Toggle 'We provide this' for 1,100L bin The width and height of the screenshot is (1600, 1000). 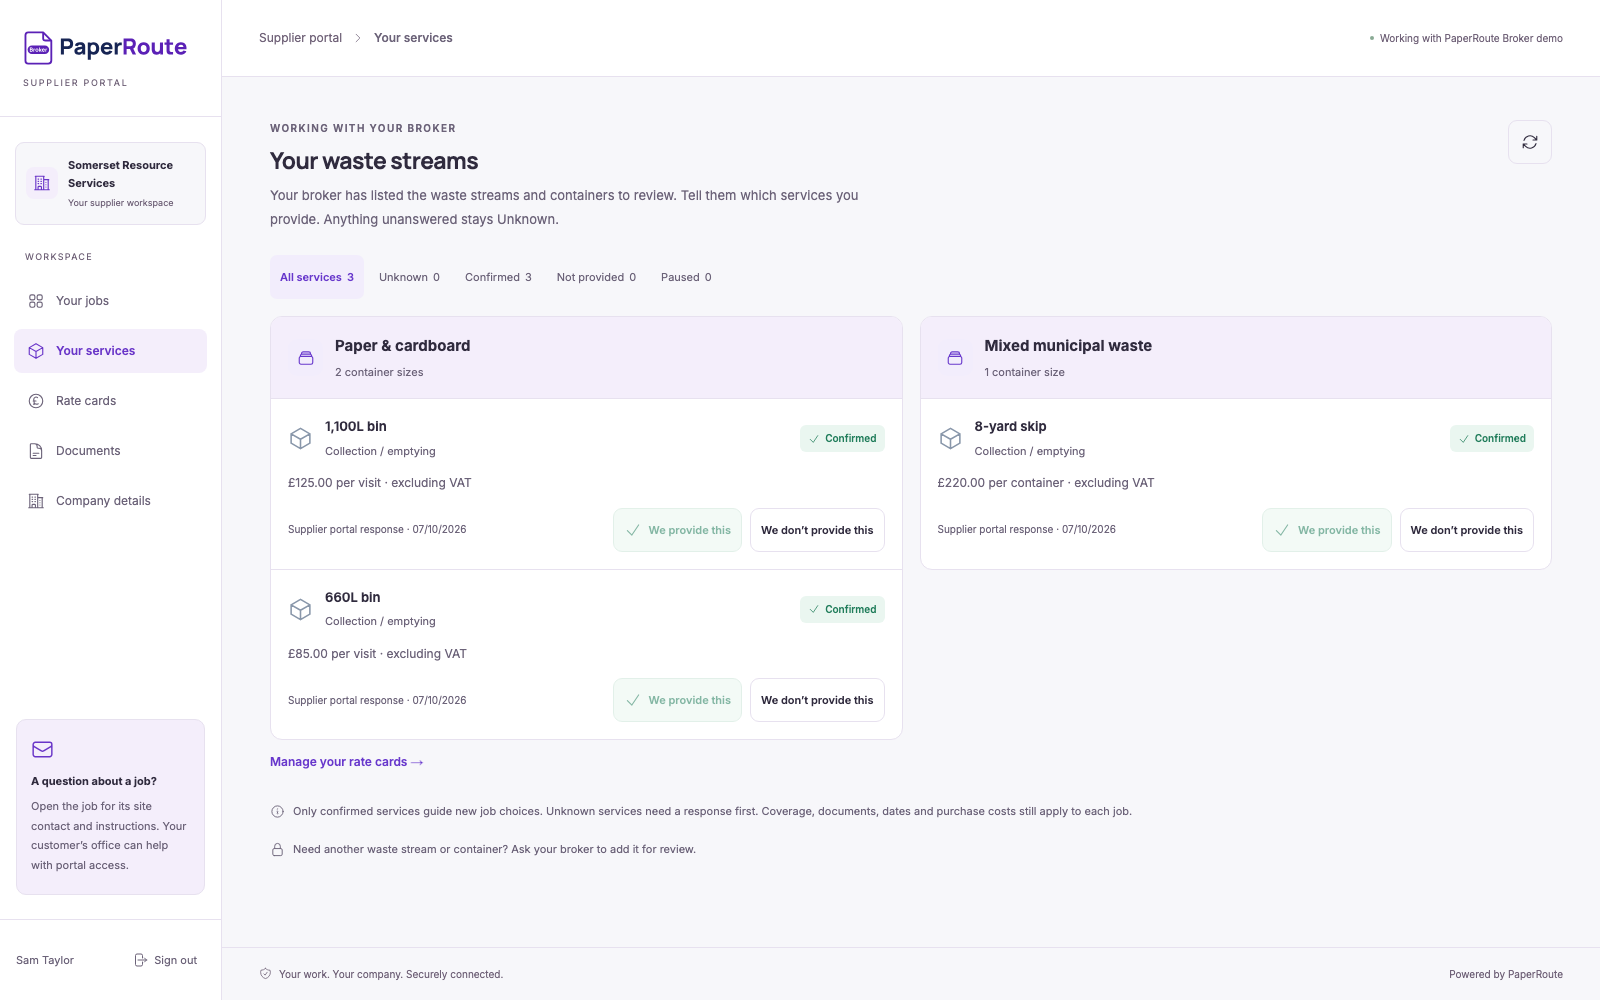pos(677,530)
